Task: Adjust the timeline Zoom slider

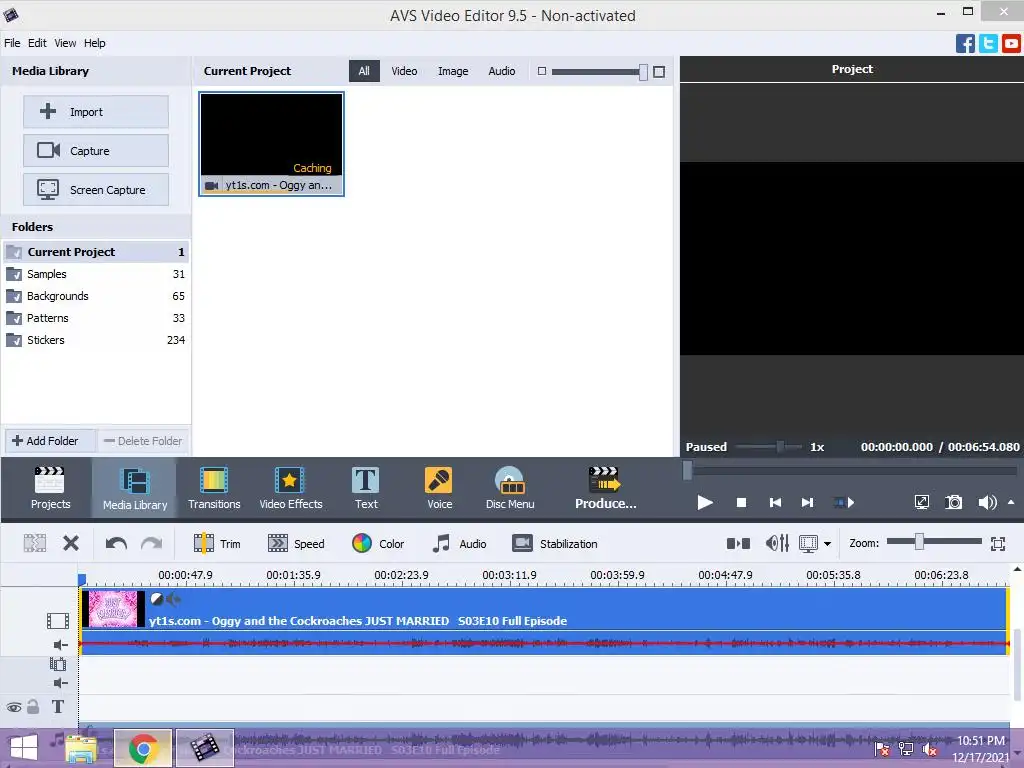Action: pyautogui.click(x=919, y=541)
